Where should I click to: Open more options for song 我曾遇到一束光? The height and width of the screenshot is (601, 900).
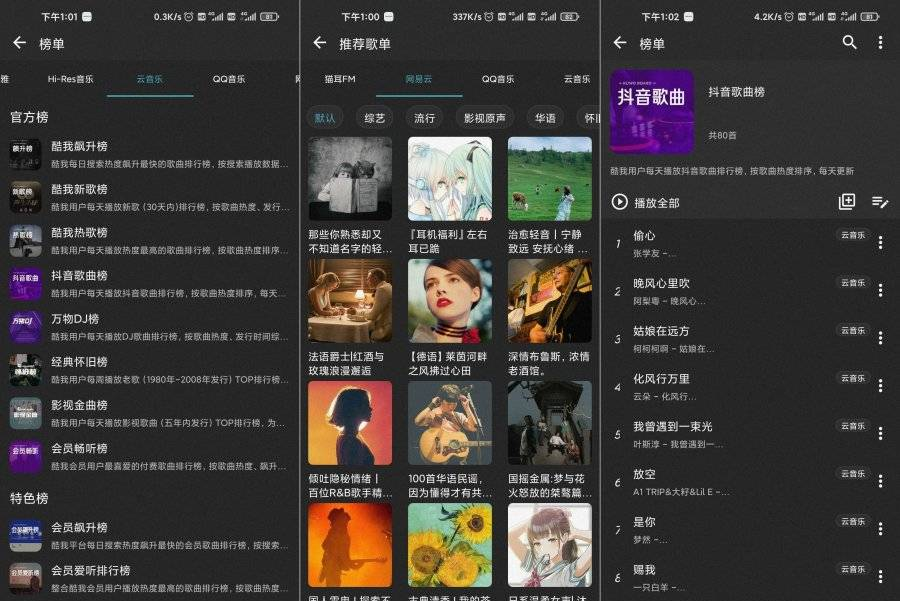click(880, 433)
